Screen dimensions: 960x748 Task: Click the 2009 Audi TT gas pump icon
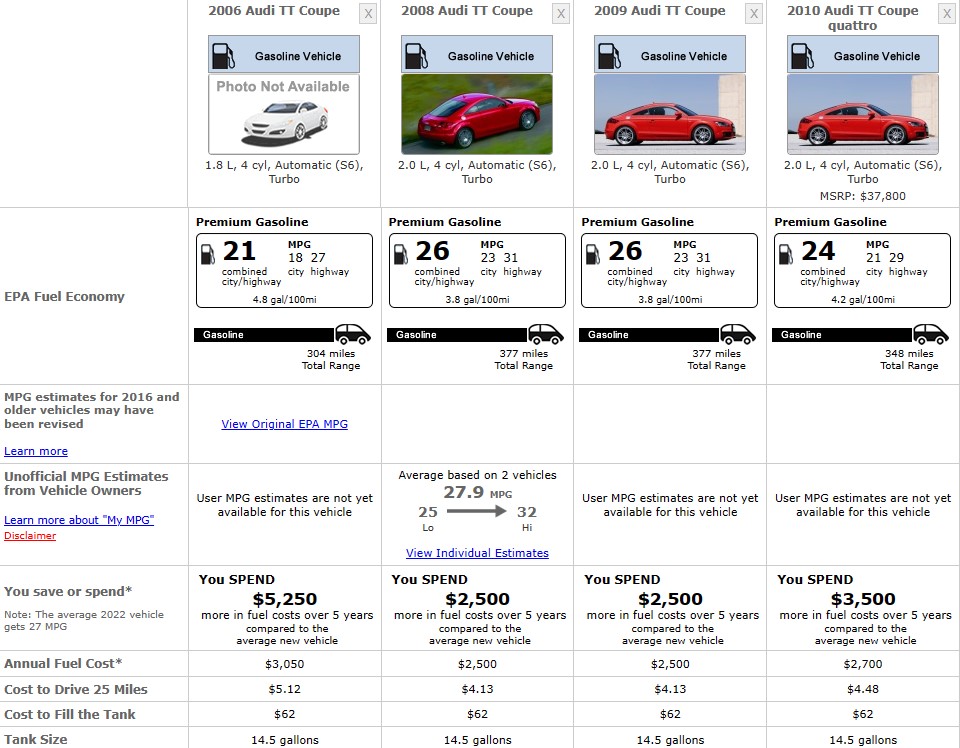click(x=609, y=56)
